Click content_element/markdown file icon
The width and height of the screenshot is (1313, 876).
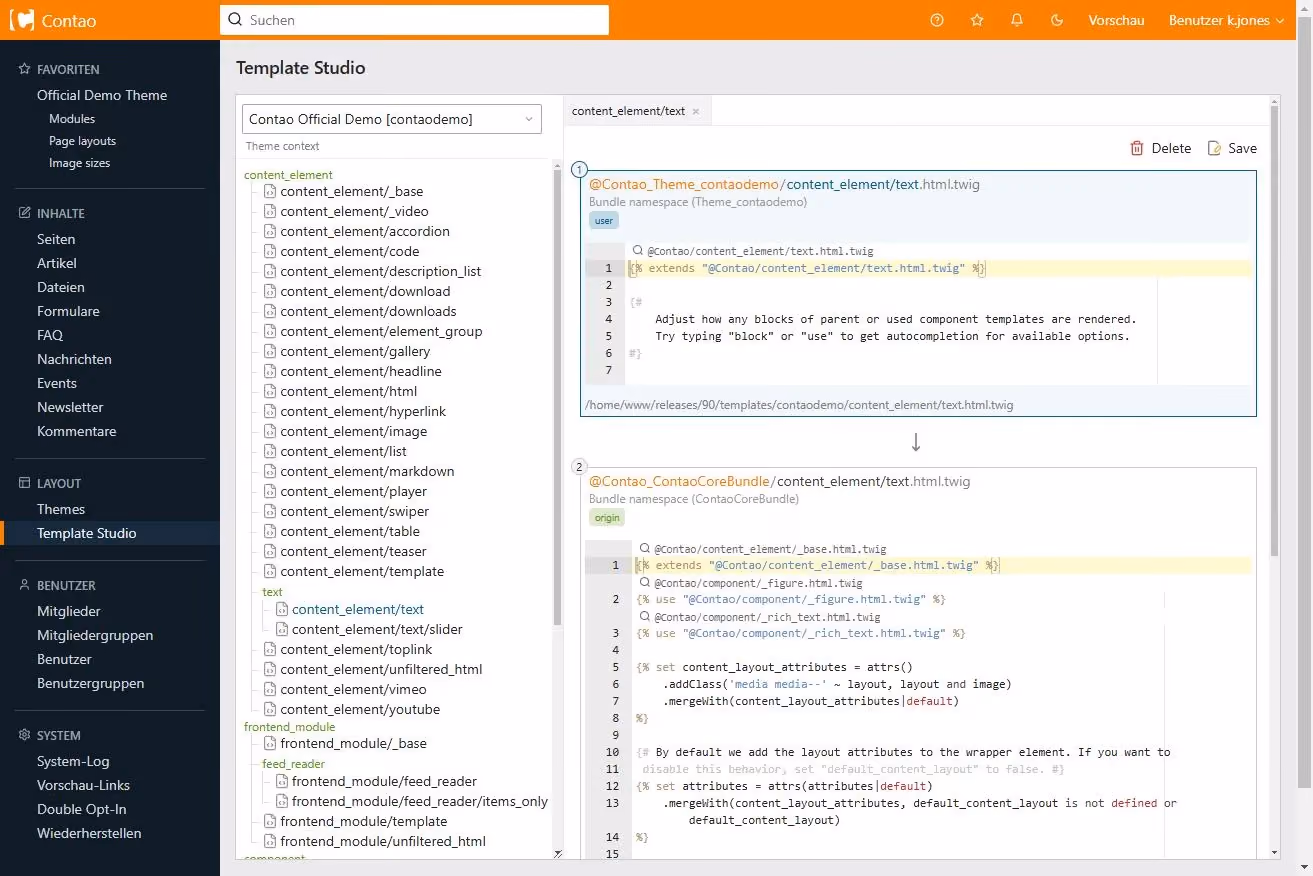click(x=270, y=471)
